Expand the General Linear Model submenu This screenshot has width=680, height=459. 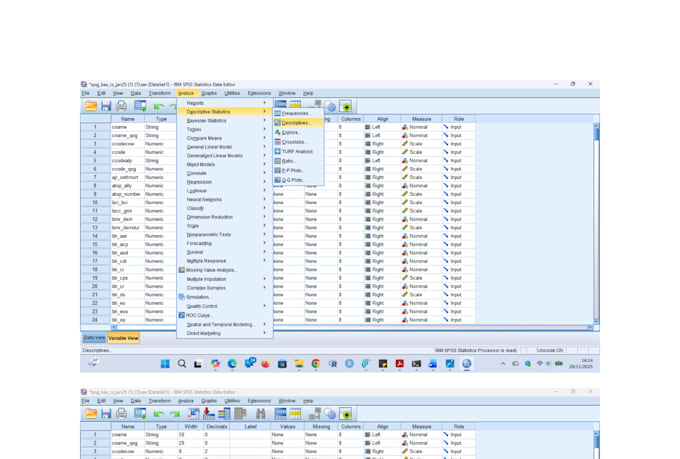point(225,147)
